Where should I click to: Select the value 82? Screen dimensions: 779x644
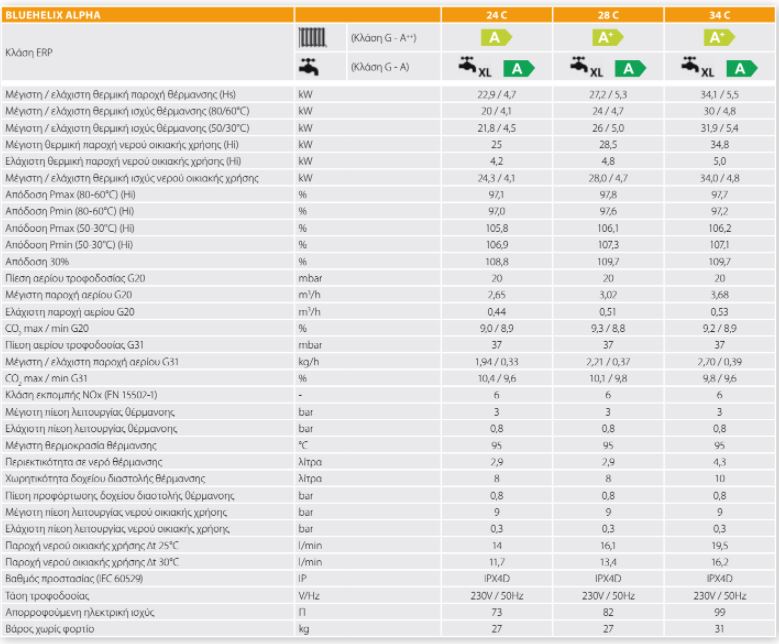pos(608,612)
